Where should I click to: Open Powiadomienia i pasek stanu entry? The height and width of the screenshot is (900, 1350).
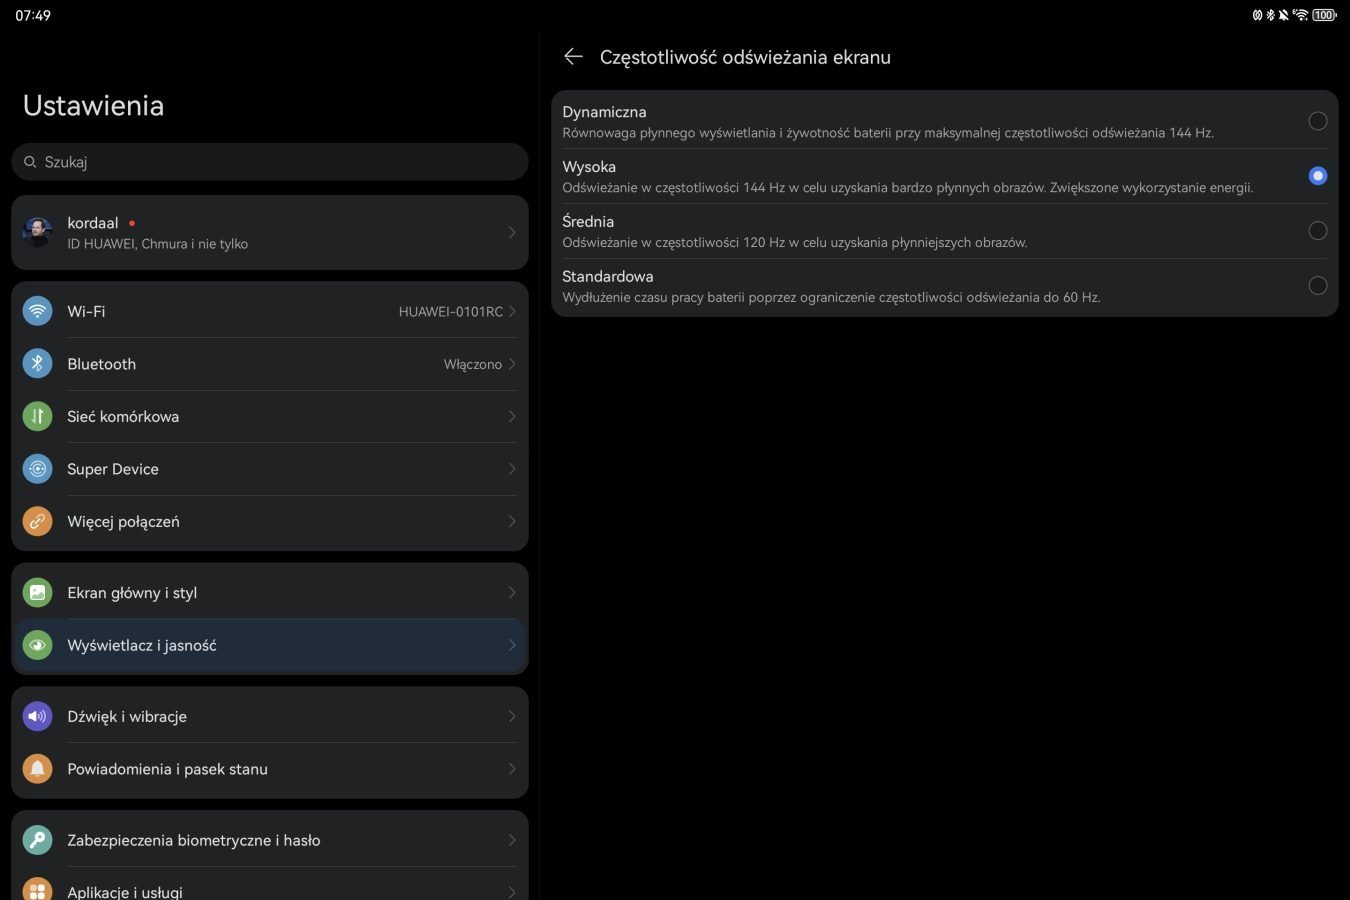pos(270,769)
